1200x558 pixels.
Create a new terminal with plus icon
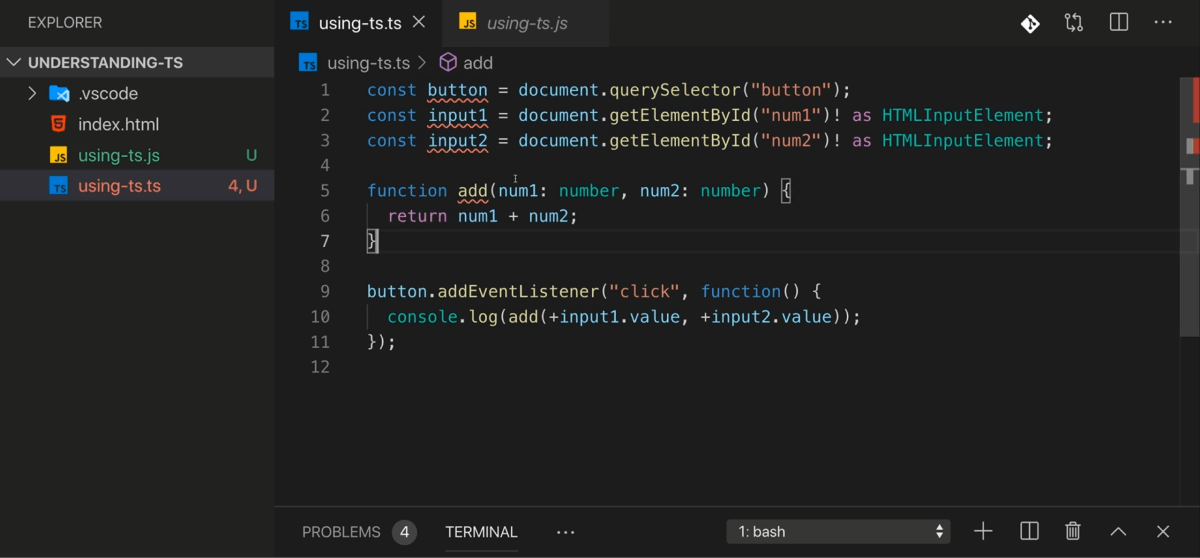[983, 531]
